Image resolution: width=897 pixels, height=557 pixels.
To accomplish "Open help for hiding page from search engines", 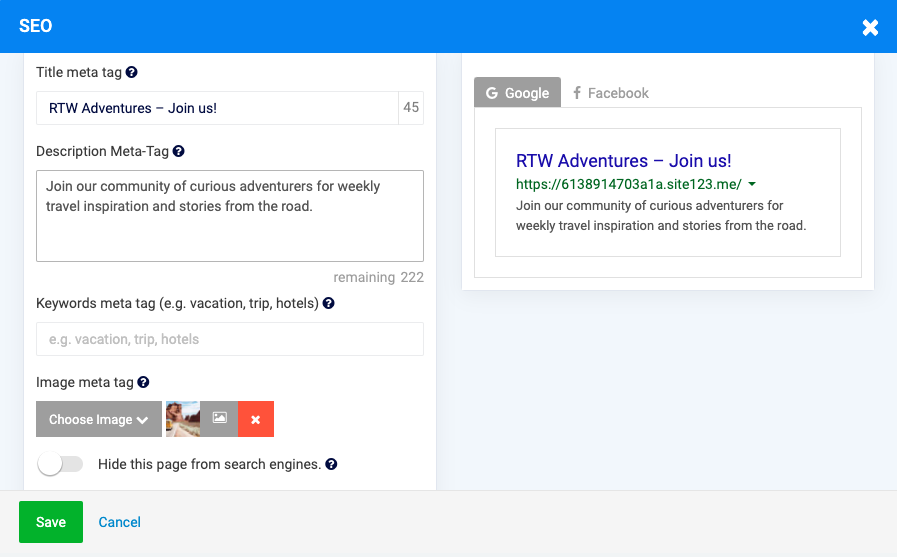I will click(x=331, y=464).
